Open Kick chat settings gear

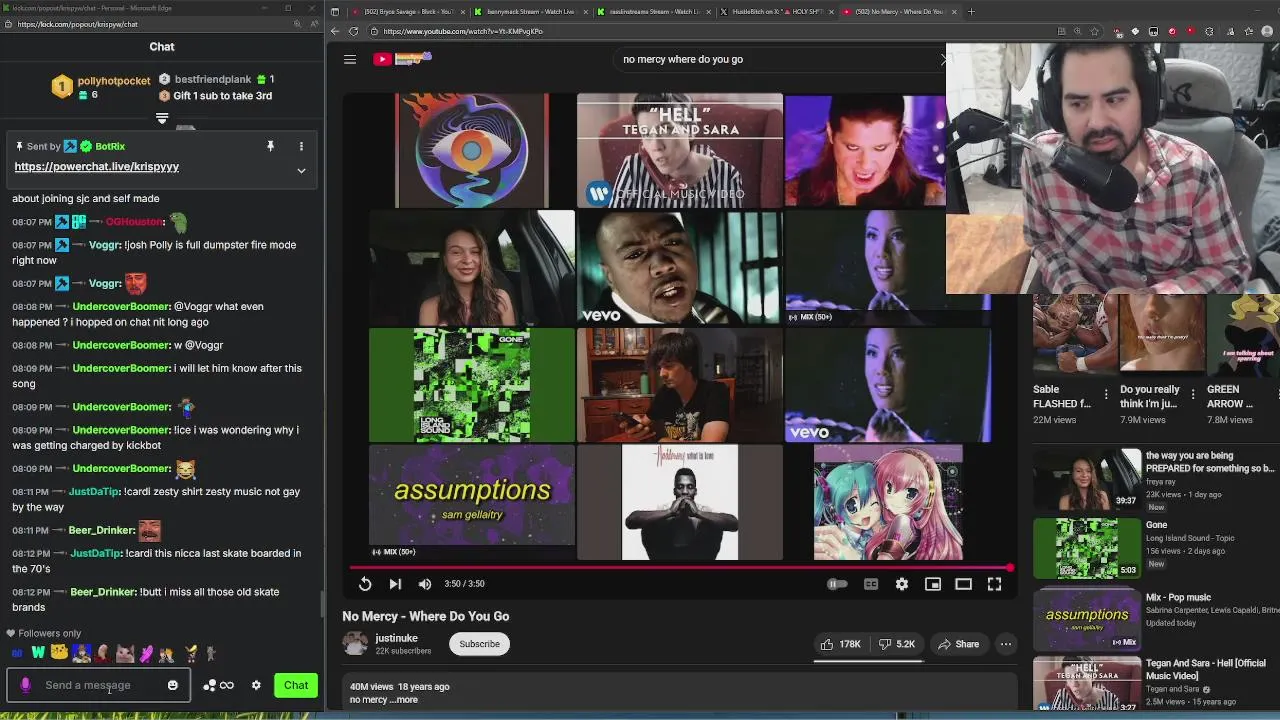tap(256, 685)
